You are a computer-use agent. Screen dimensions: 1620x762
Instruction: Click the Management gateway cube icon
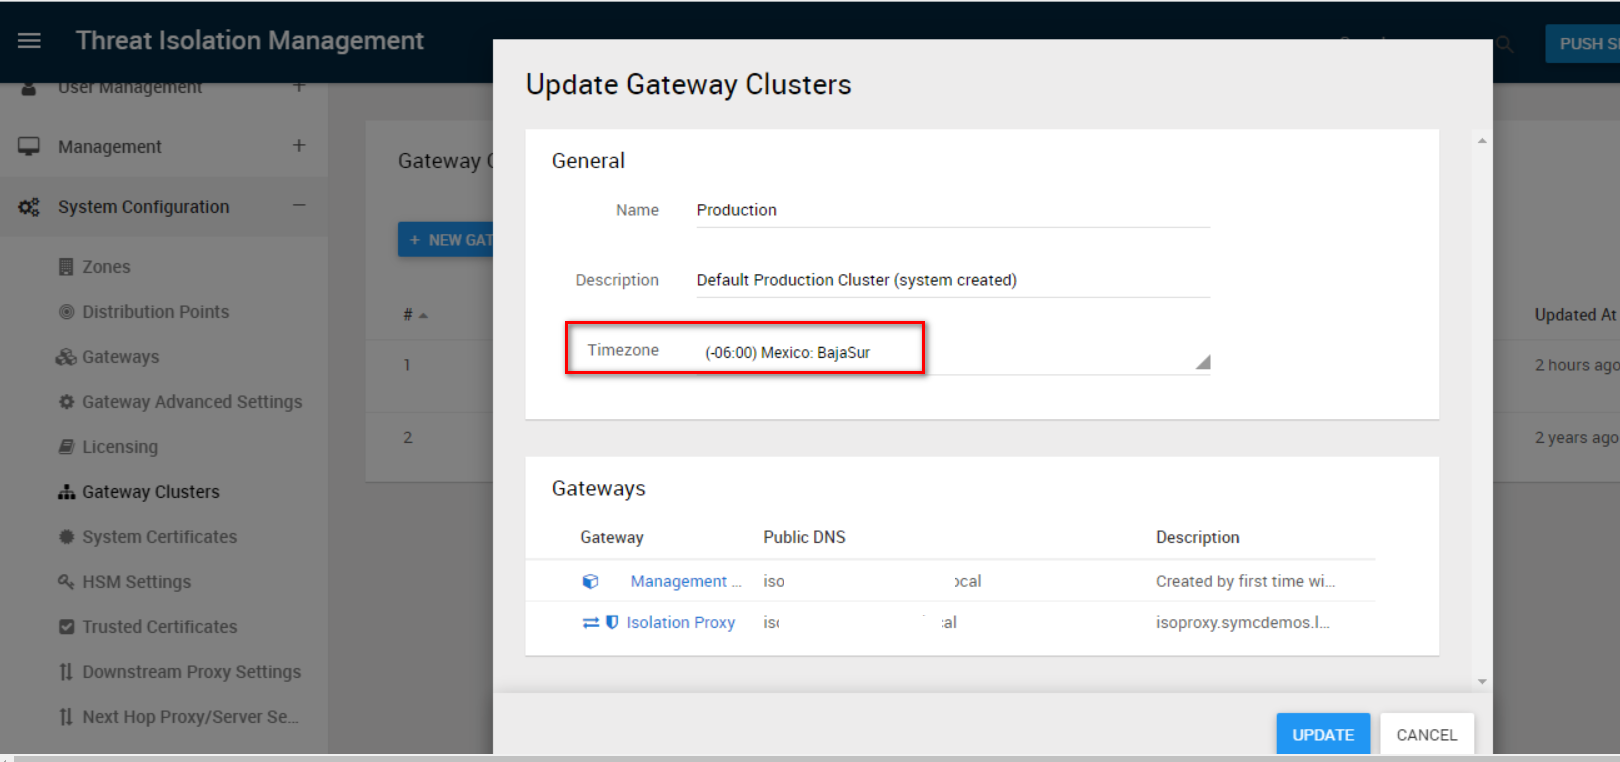coord(590,581)
